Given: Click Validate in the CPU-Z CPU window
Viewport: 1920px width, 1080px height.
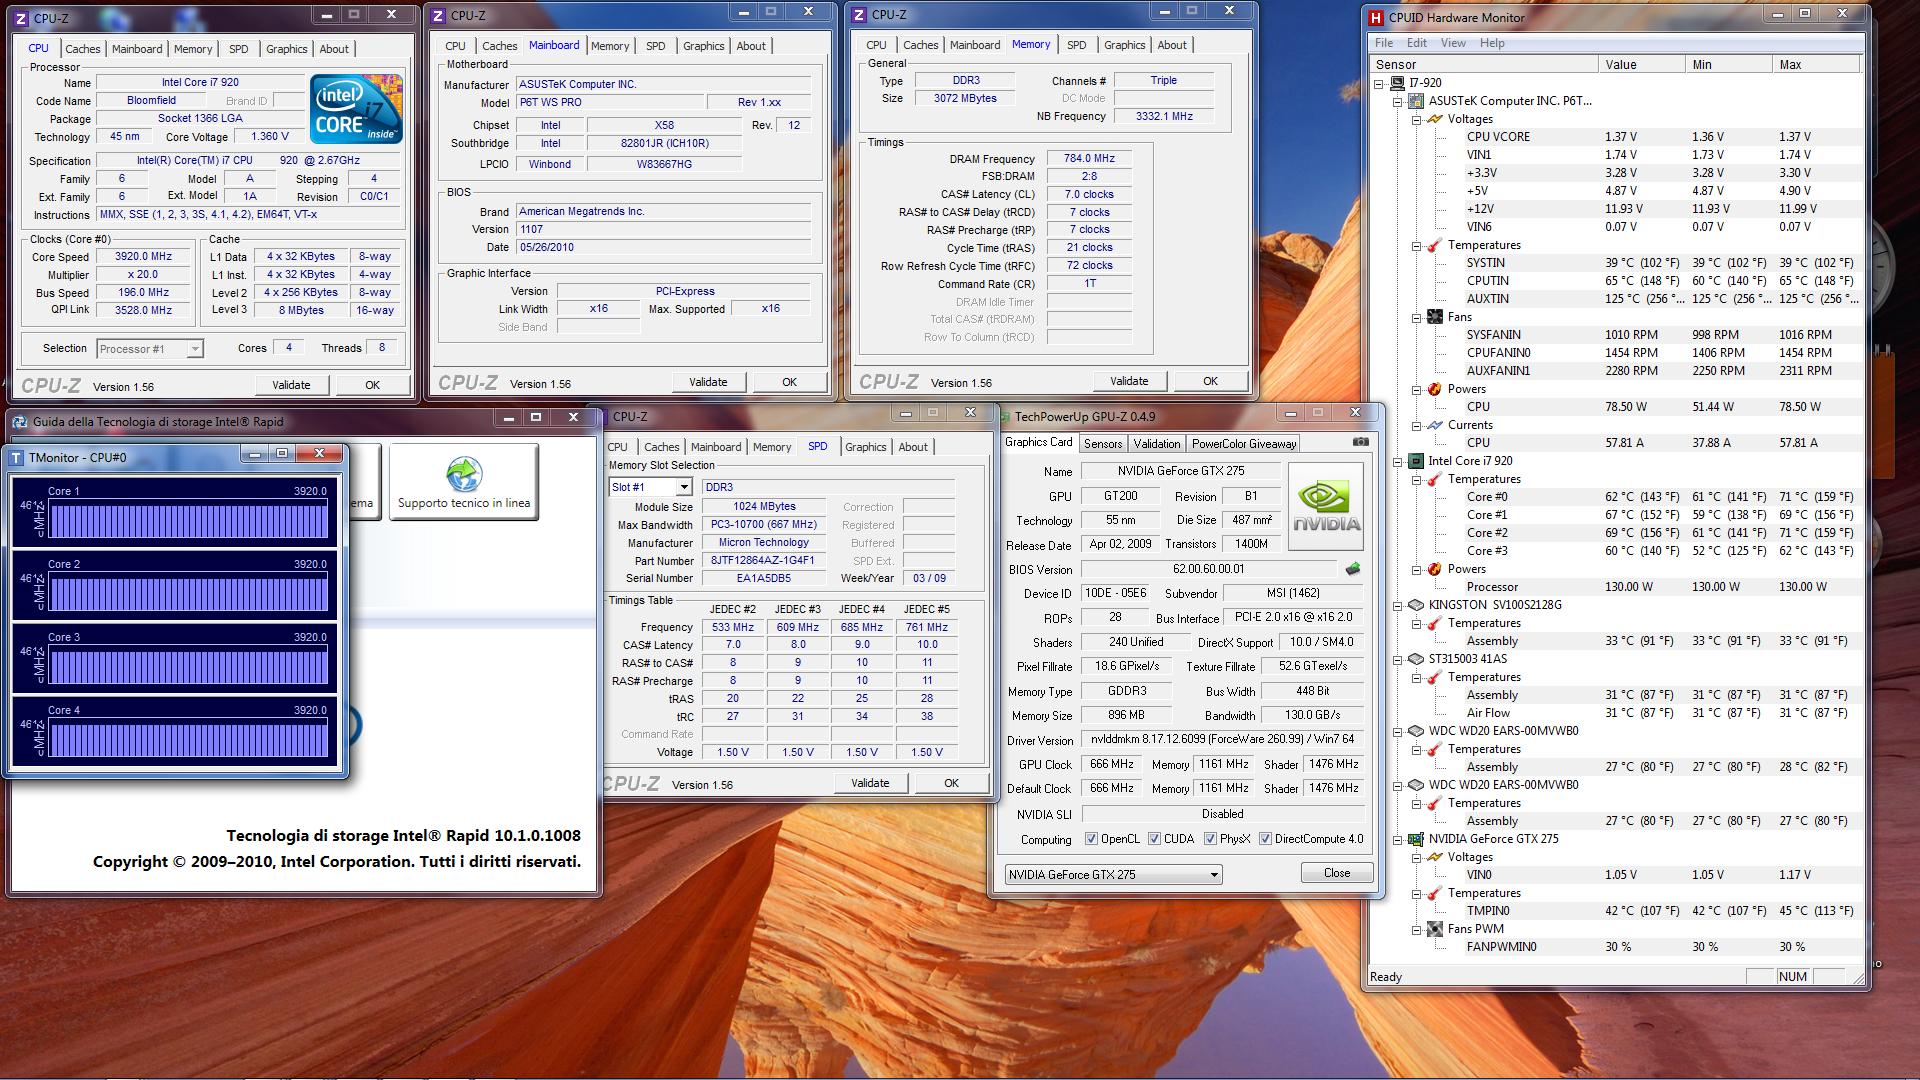Looking at the screenshot, I should tap(291, 385).
